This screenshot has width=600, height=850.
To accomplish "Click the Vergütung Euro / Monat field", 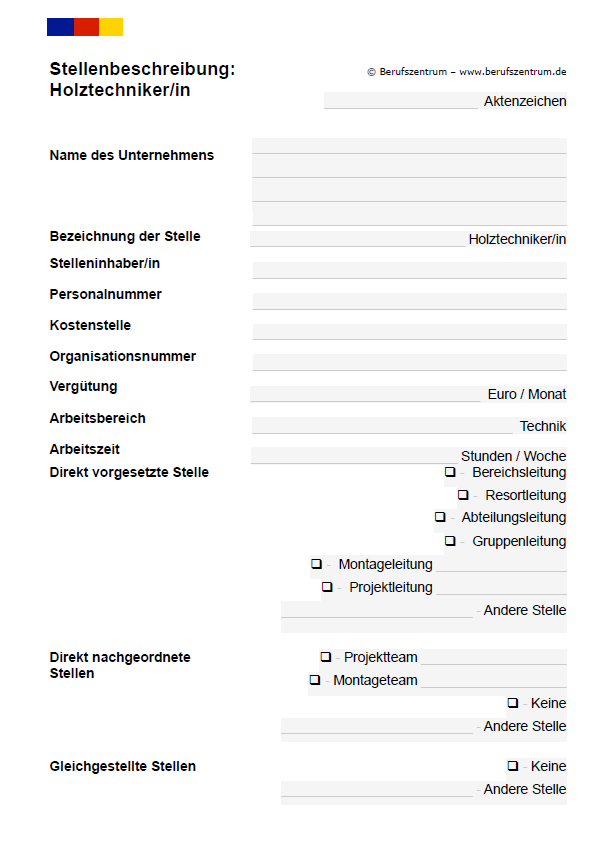I will click(x=365, y=394).
